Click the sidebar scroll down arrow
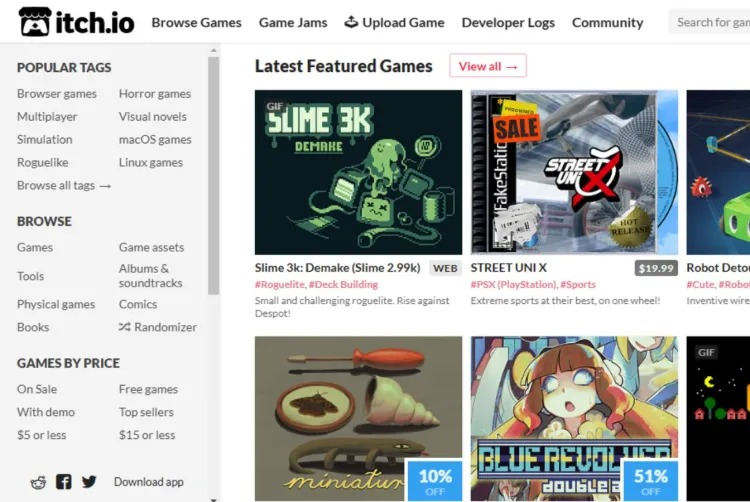The height and width of the screenshot is (502, 750). pyautogui.click(x=213, y=499)
